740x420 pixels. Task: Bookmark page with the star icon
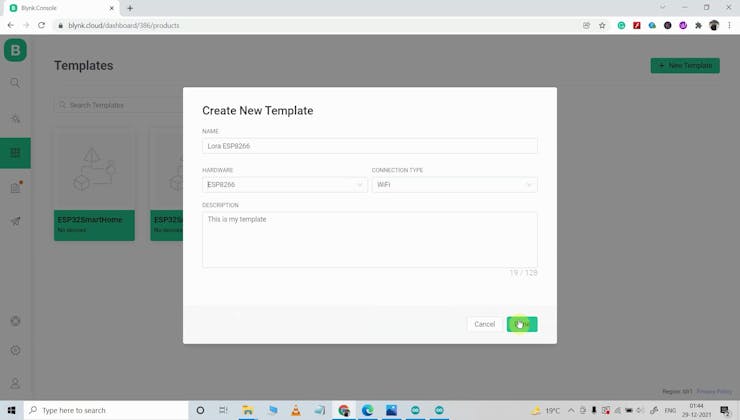pos(602,25)
